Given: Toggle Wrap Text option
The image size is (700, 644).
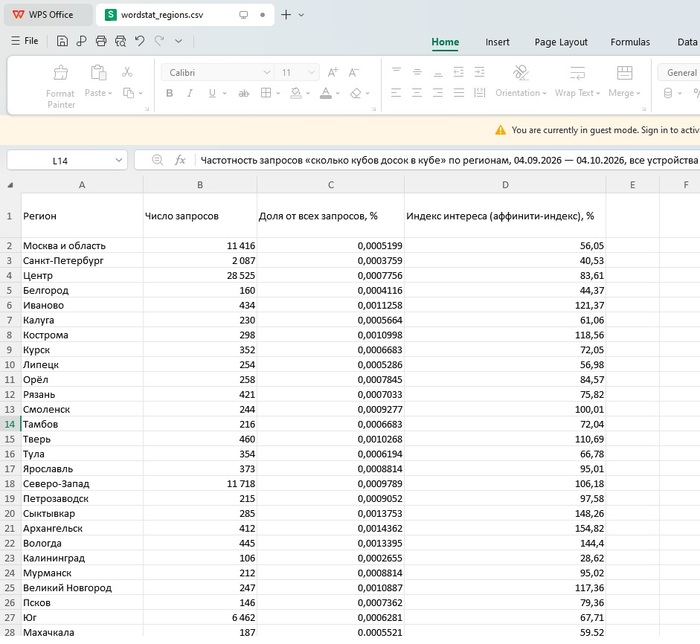Looking at the screenshot, I should point(577,82).
